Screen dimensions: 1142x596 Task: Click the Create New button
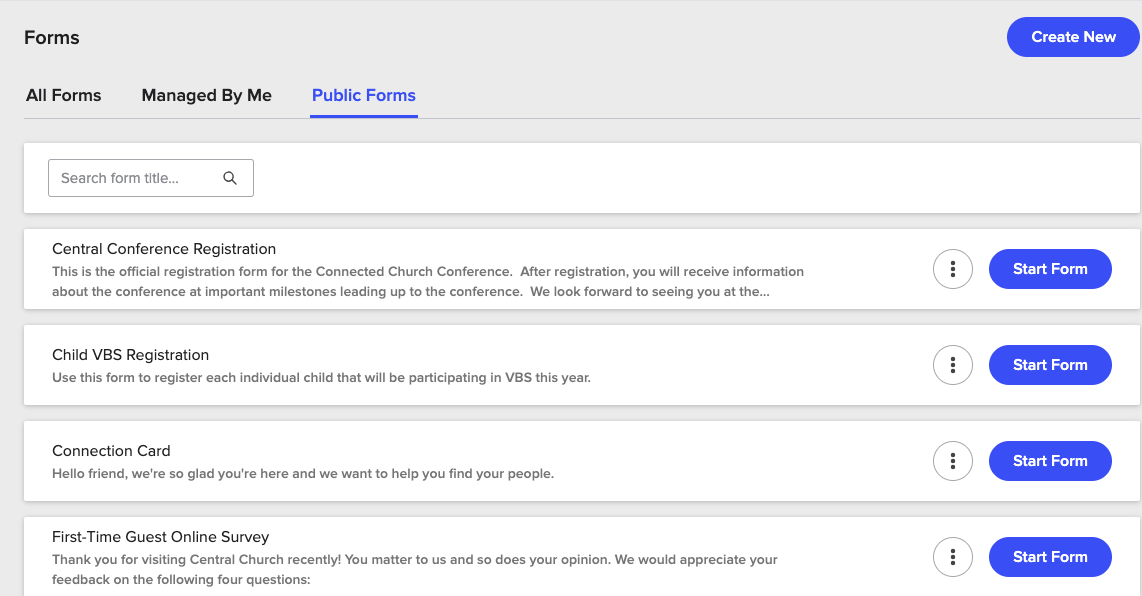pyautogui.click(x=1073, y=36)
